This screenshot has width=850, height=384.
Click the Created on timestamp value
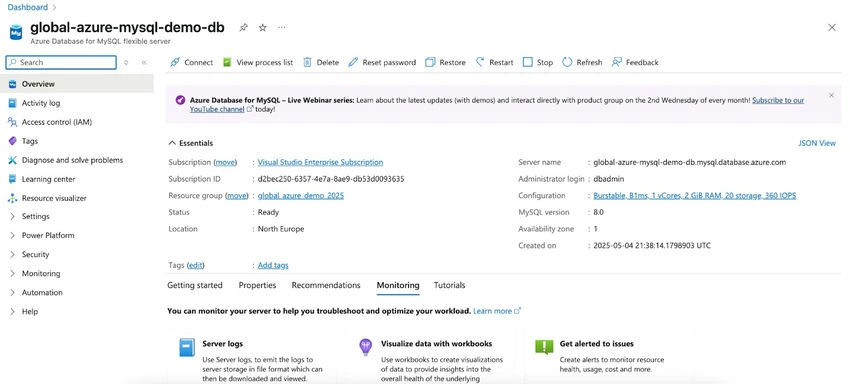click(652, 246)
